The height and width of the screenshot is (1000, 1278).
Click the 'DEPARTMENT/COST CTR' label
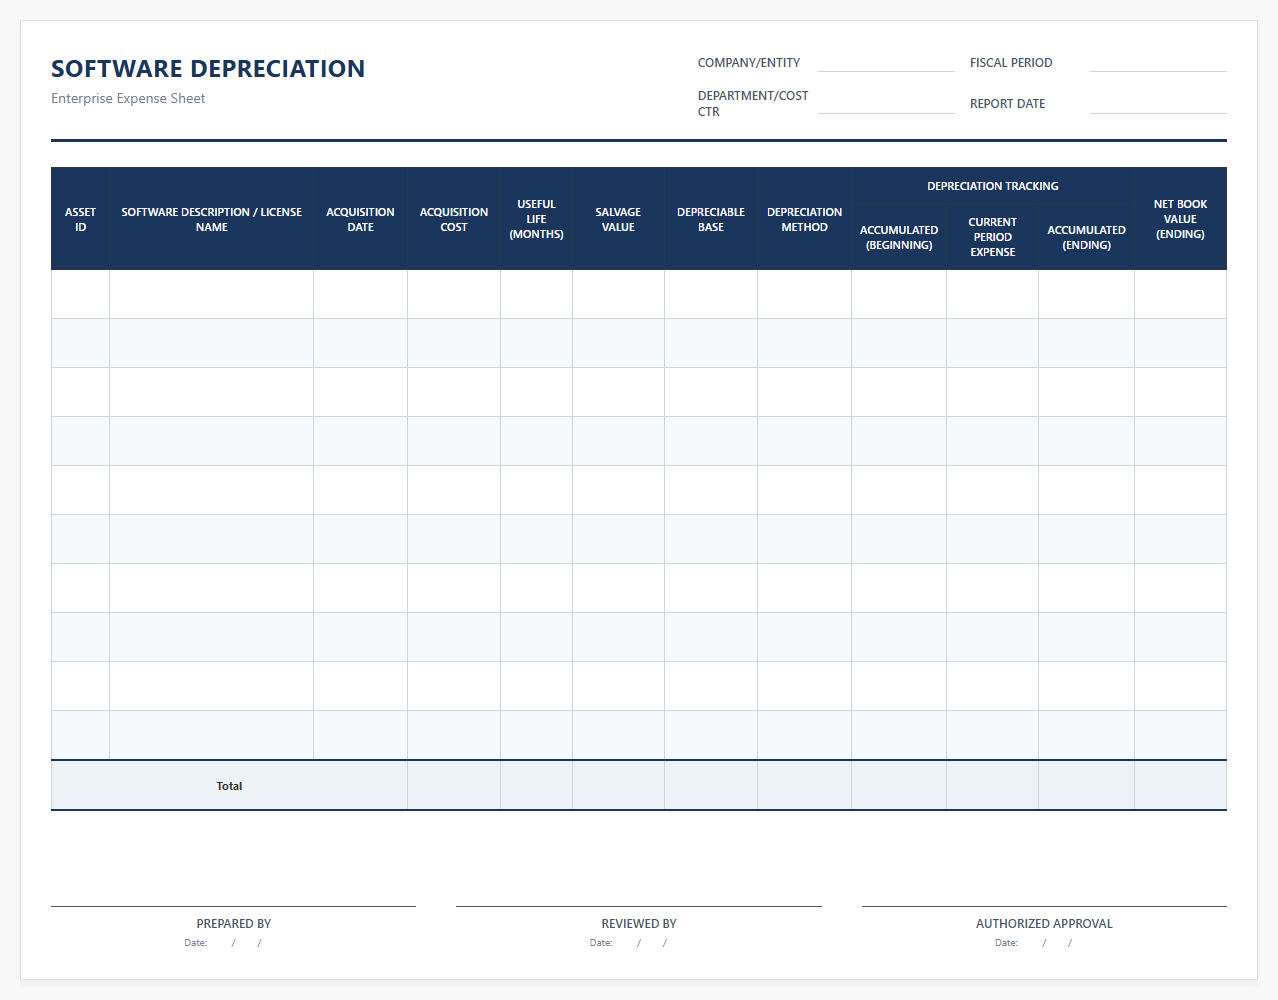pos(753,104)
